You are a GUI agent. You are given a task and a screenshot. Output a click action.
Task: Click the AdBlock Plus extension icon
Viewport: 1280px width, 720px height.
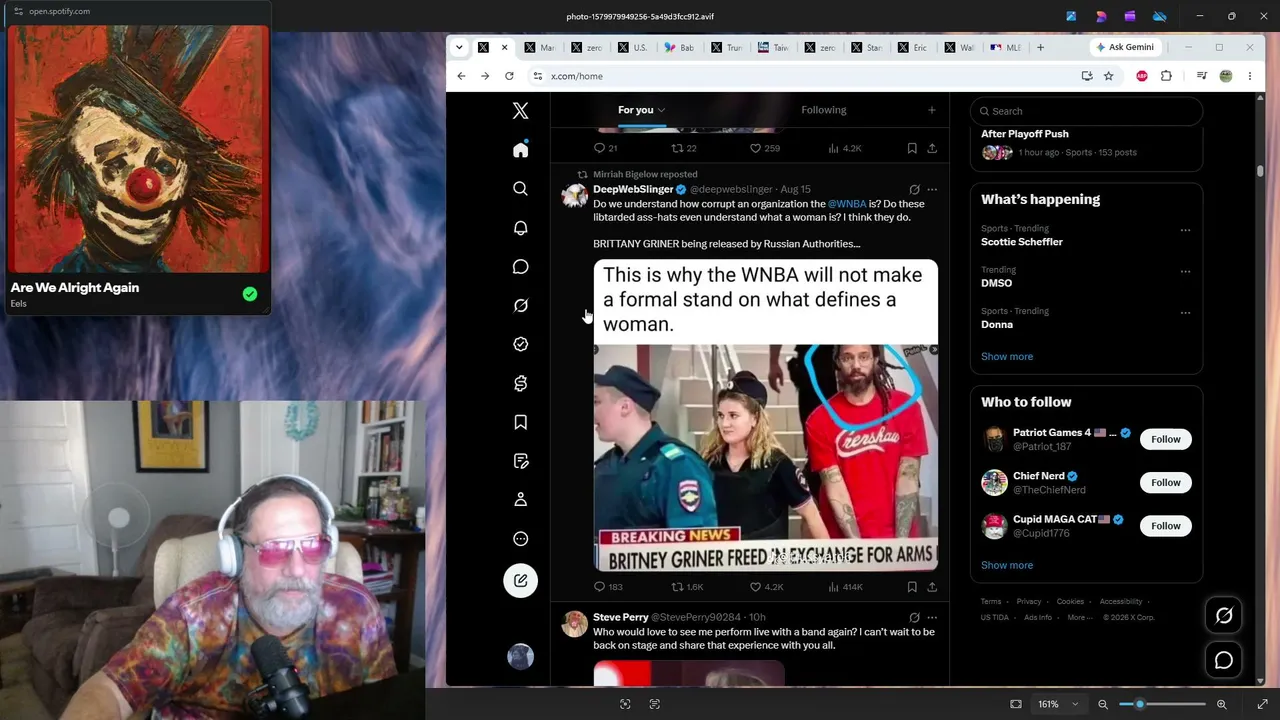[x=1142, y=76]
